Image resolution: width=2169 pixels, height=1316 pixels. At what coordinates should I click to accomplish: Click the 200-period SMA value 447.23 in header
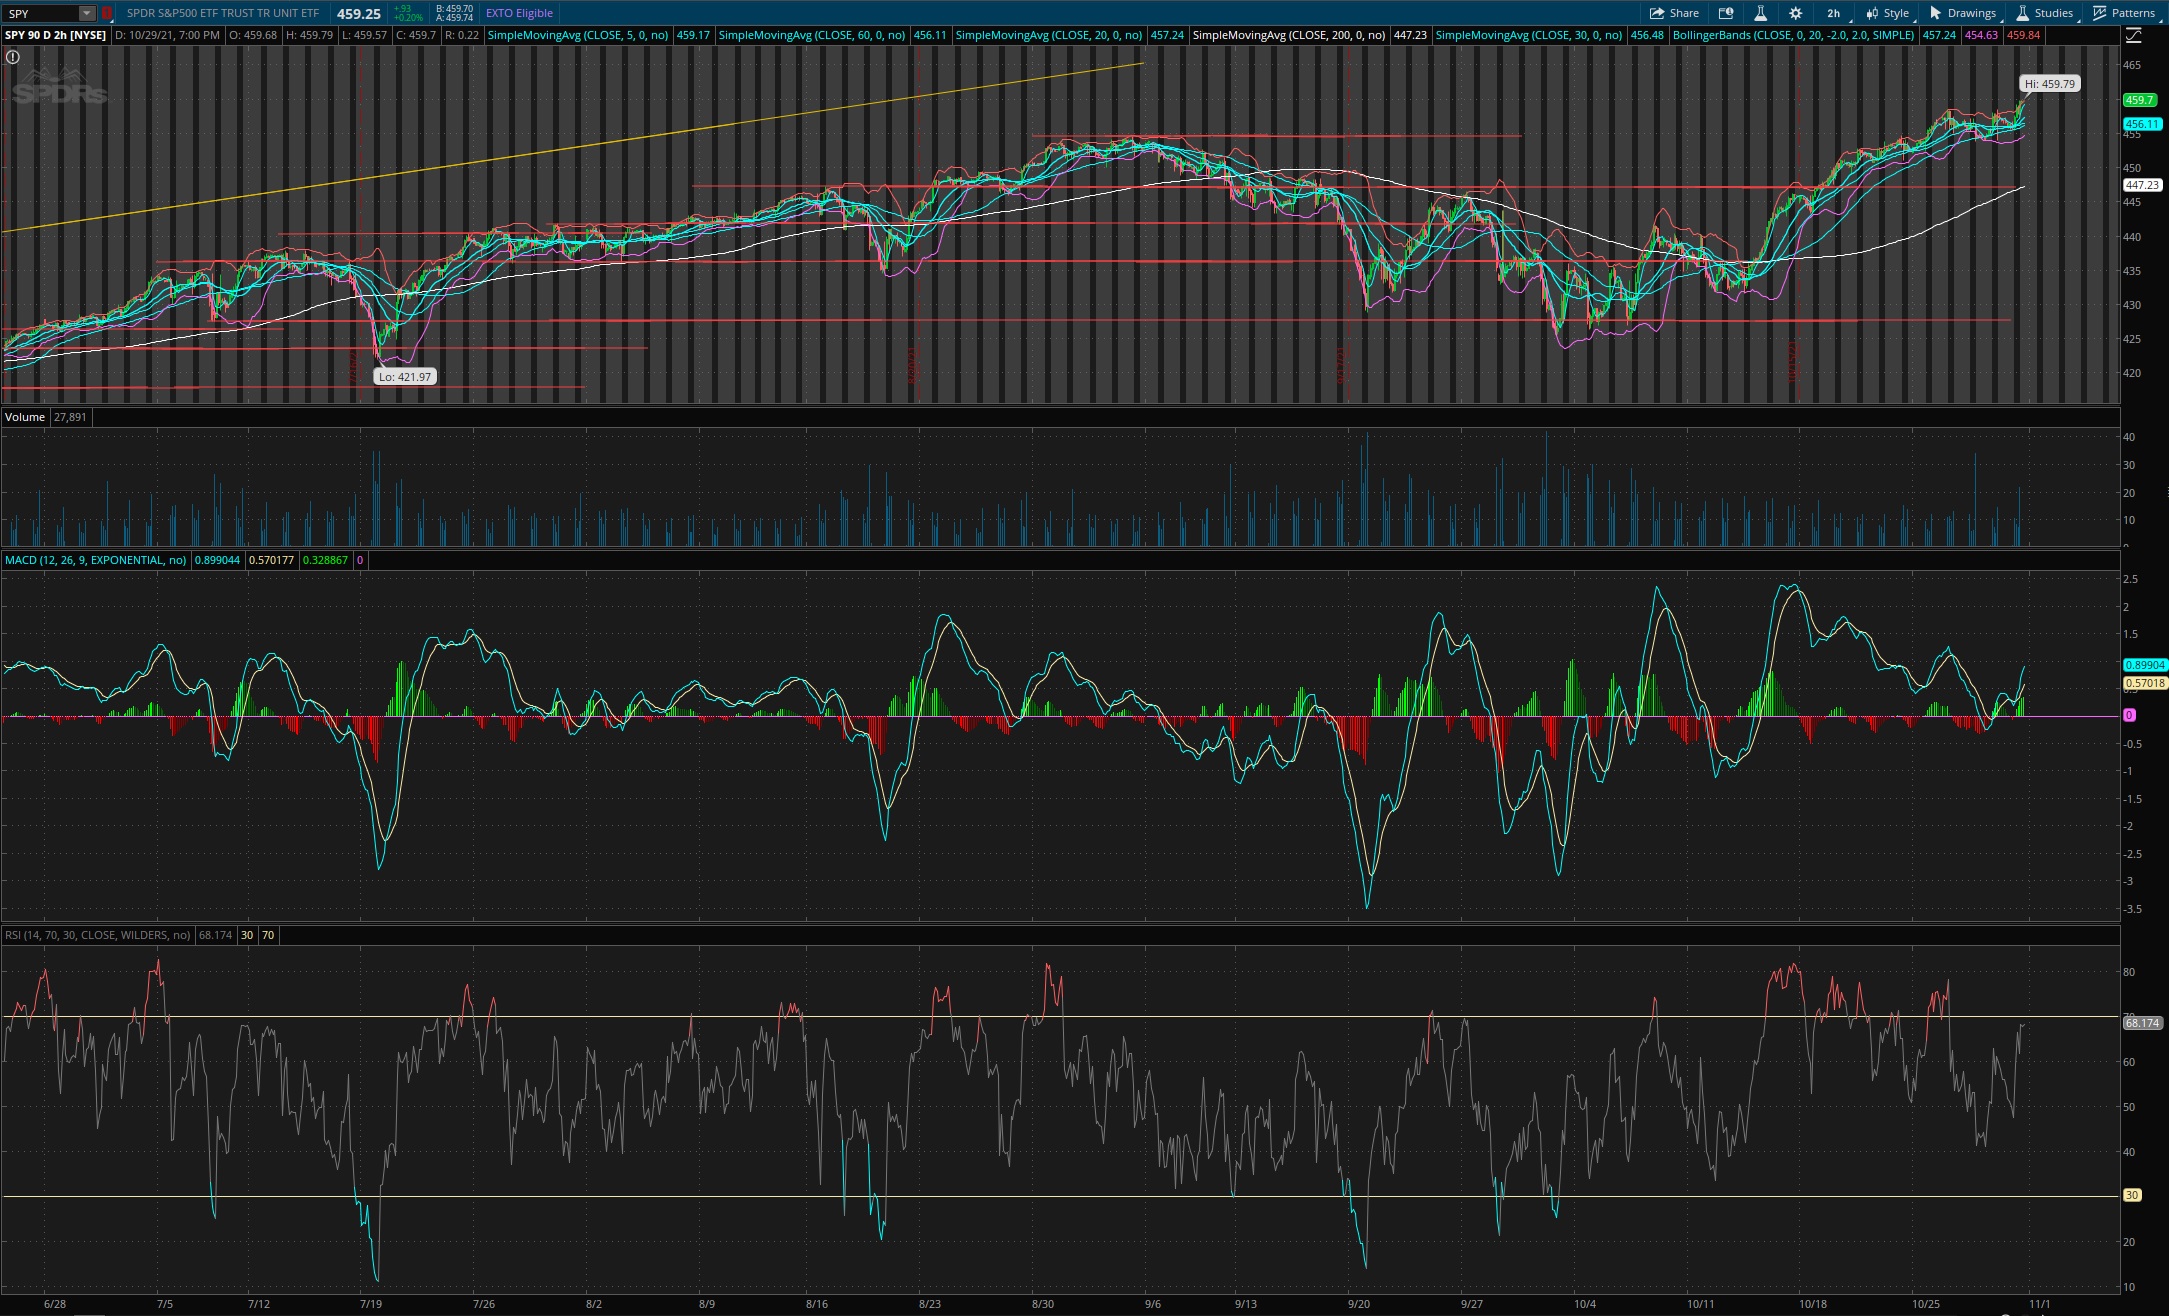[1410, 35]
